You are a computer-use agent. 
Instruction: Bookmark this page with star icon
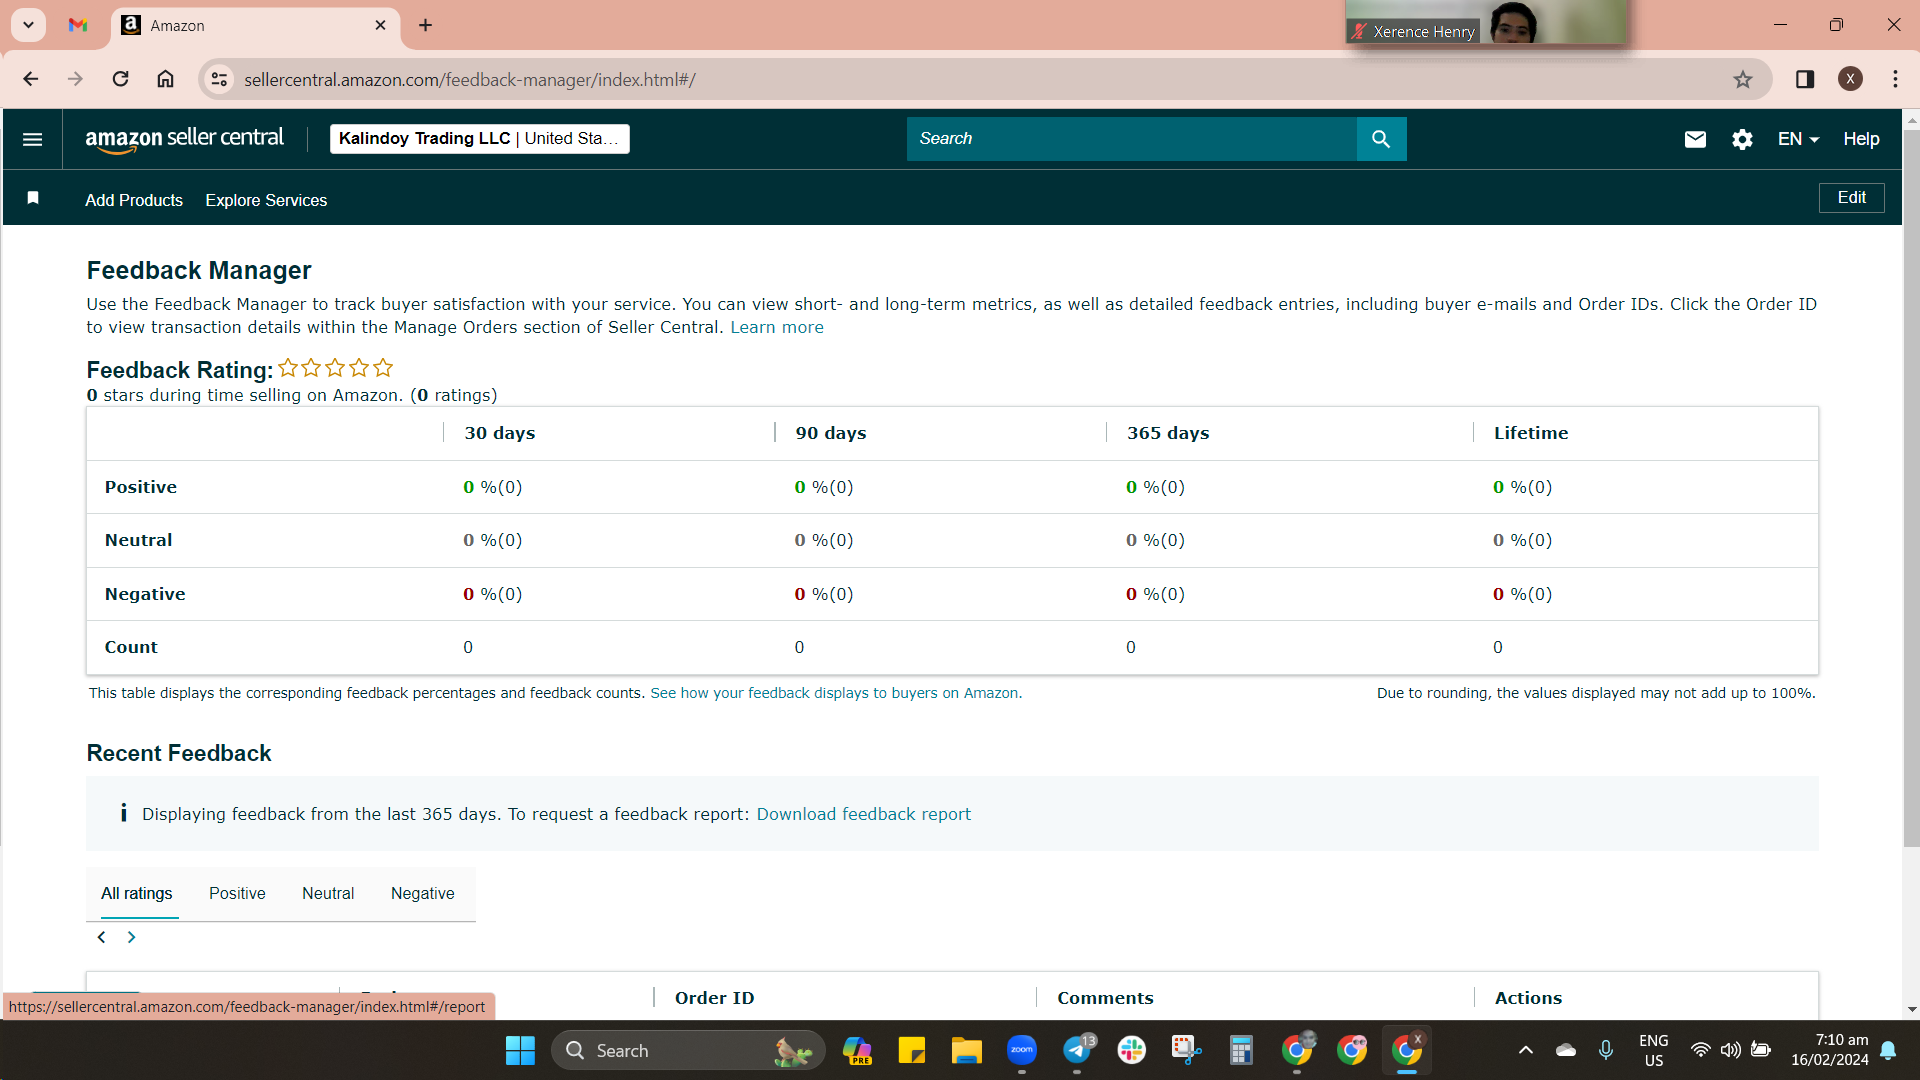pyautogui.click(x=1743, y=79)
